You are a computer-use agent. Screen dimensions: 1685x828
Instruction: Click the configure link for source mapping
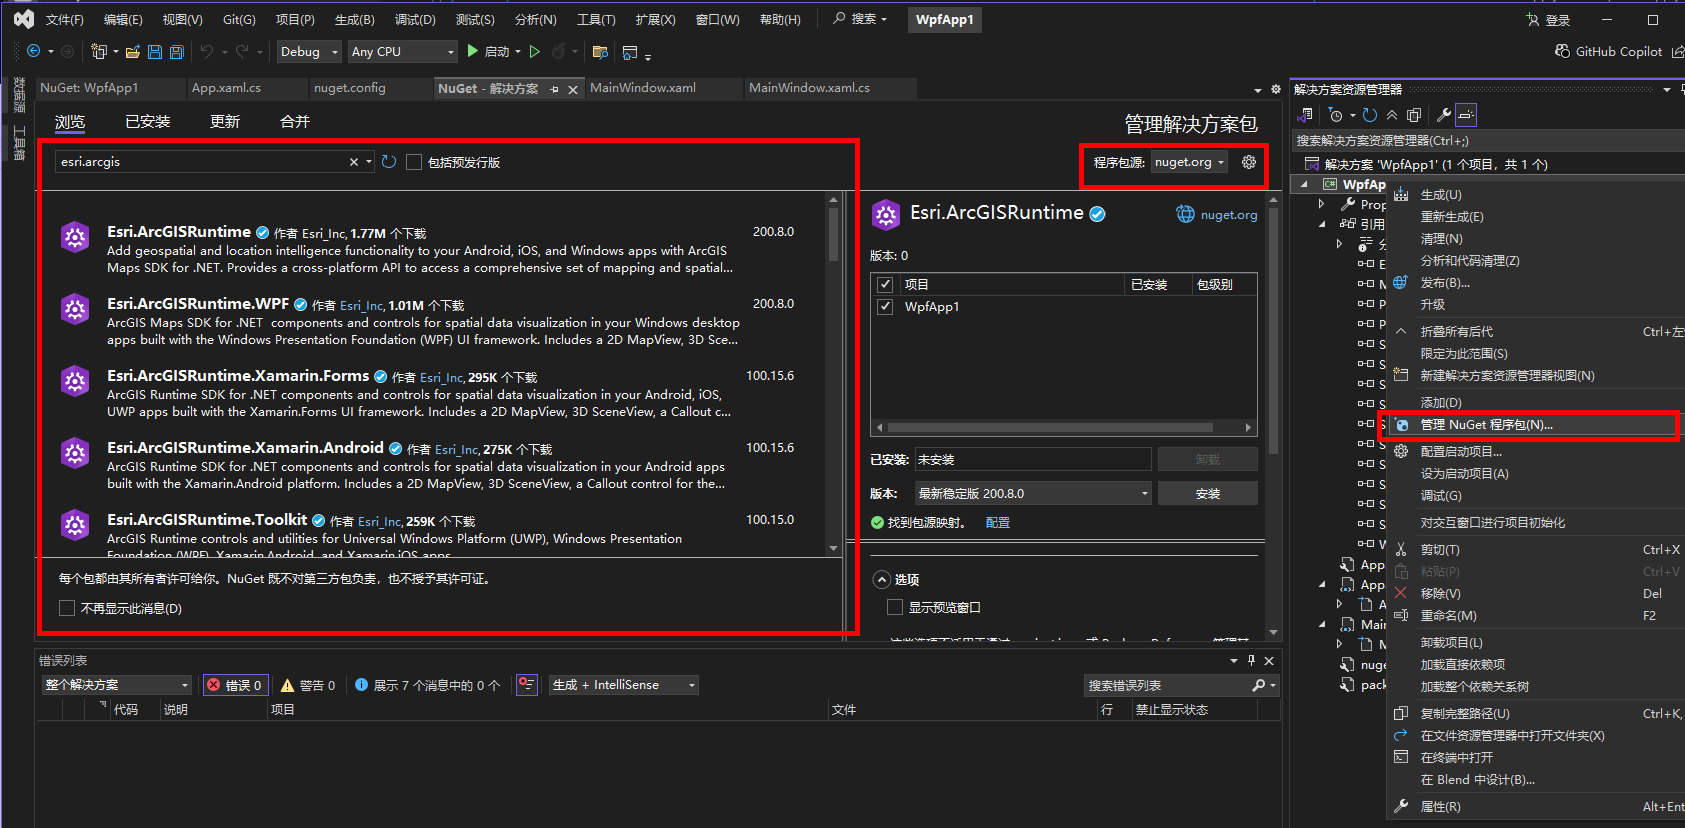(x=997, y=522)
